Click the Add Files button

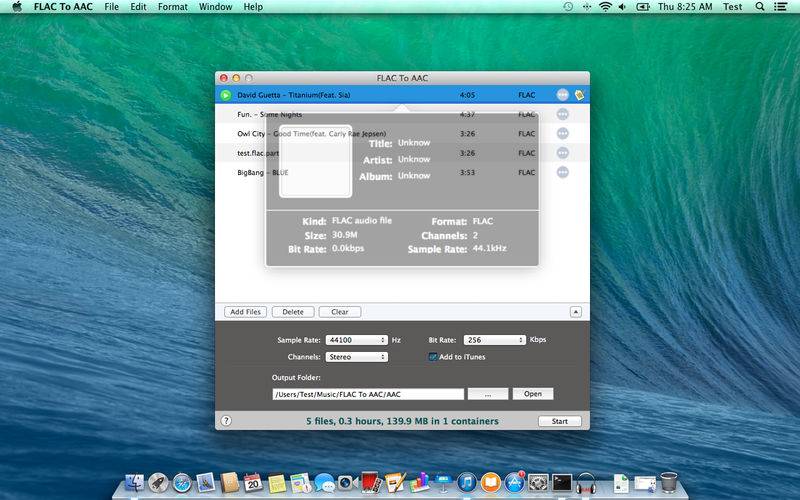tap(245, 312)
